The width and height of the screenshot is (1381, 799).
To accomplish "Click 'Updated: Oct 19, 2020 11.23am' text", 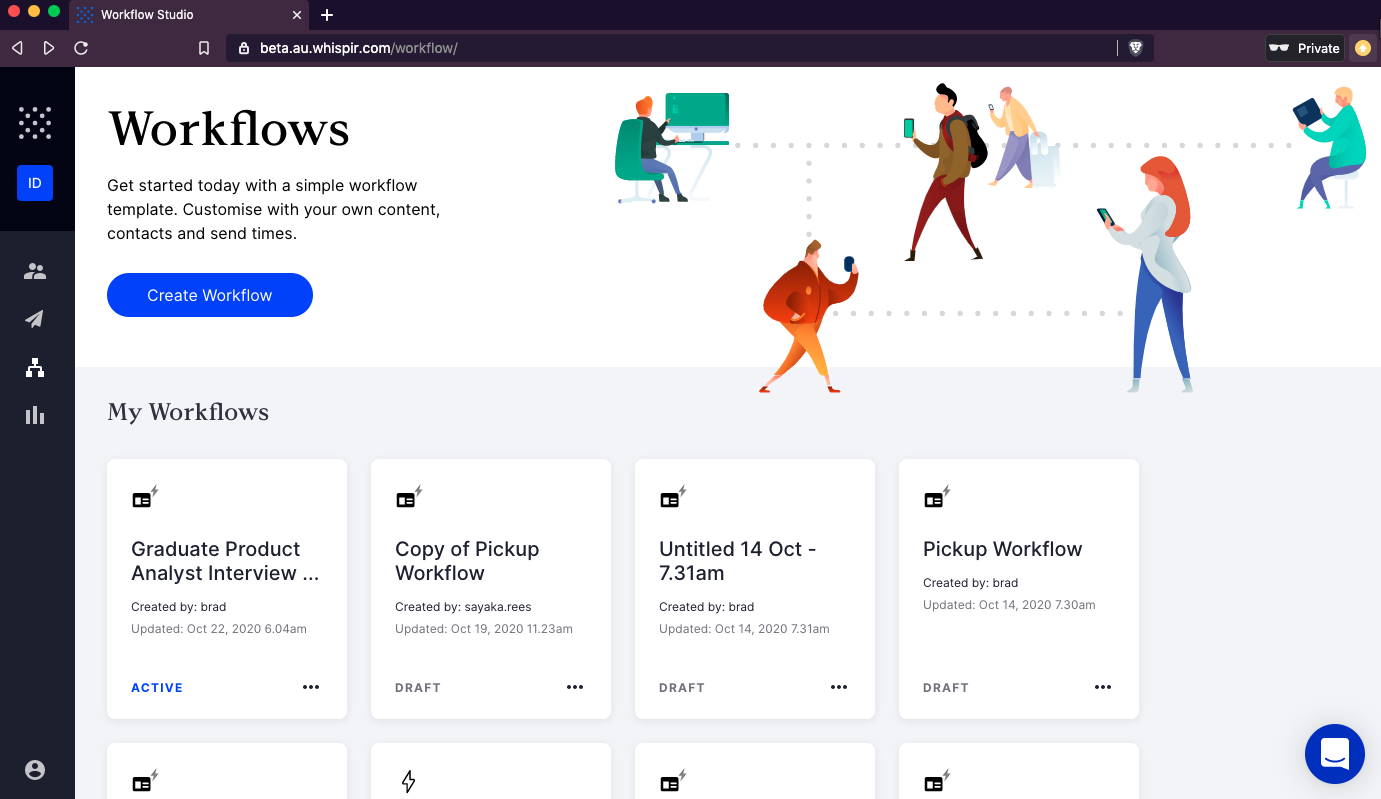I will tap(484, 629).
